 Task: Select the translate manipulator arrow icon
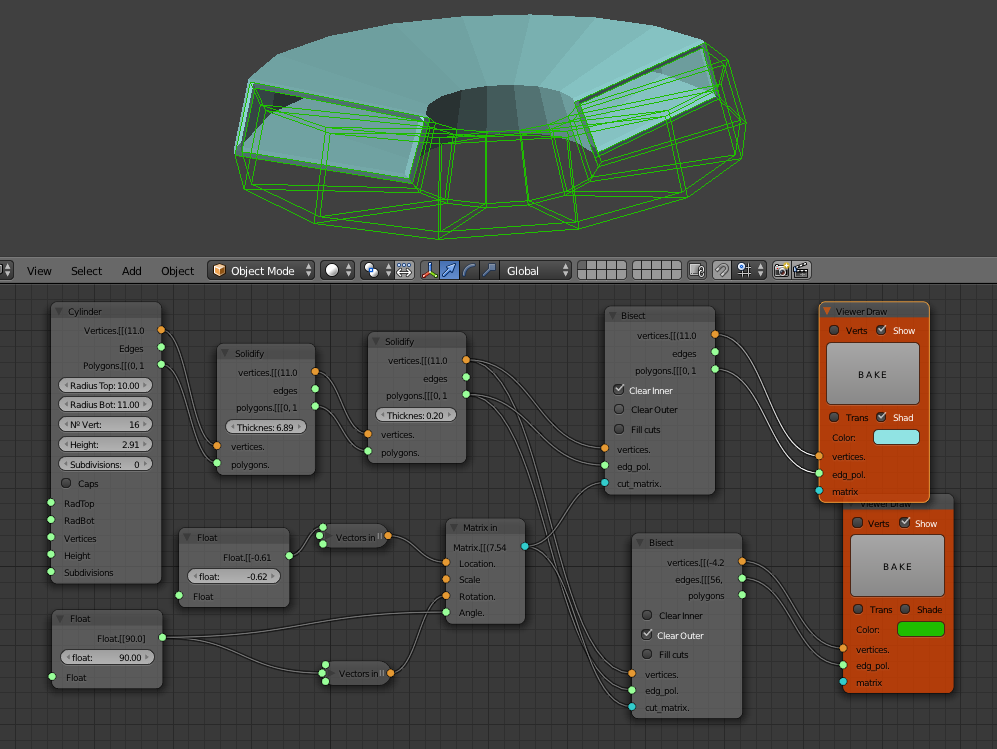449,270
